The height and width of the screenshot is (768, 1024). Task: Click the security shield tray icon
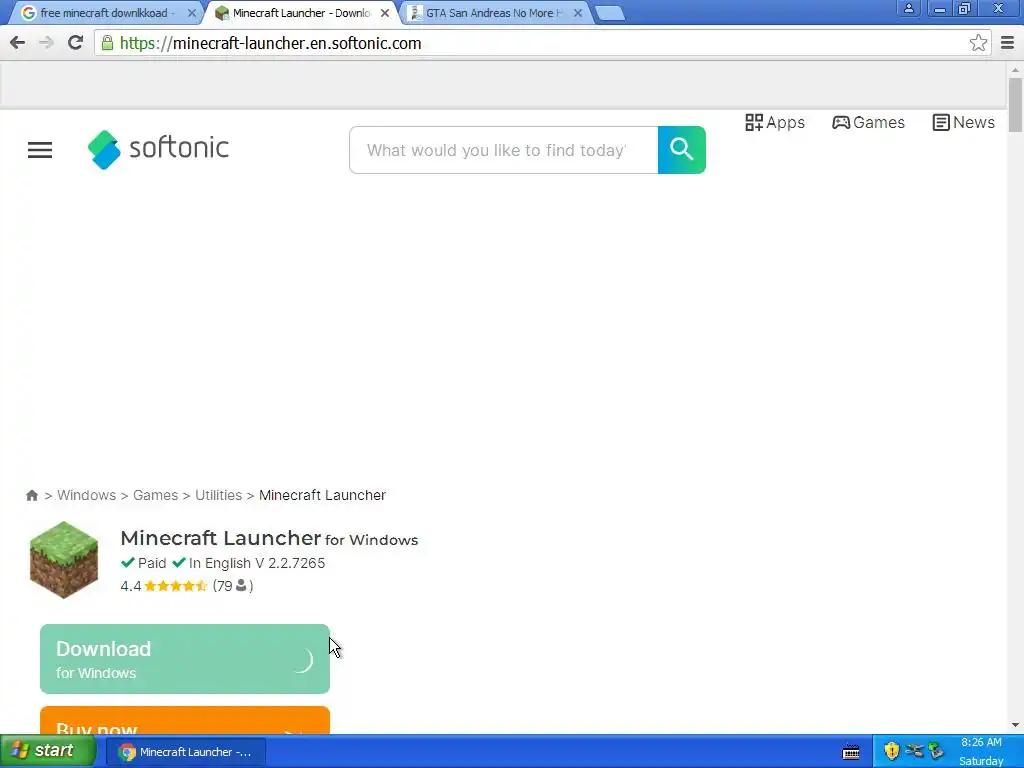(891, 751)
